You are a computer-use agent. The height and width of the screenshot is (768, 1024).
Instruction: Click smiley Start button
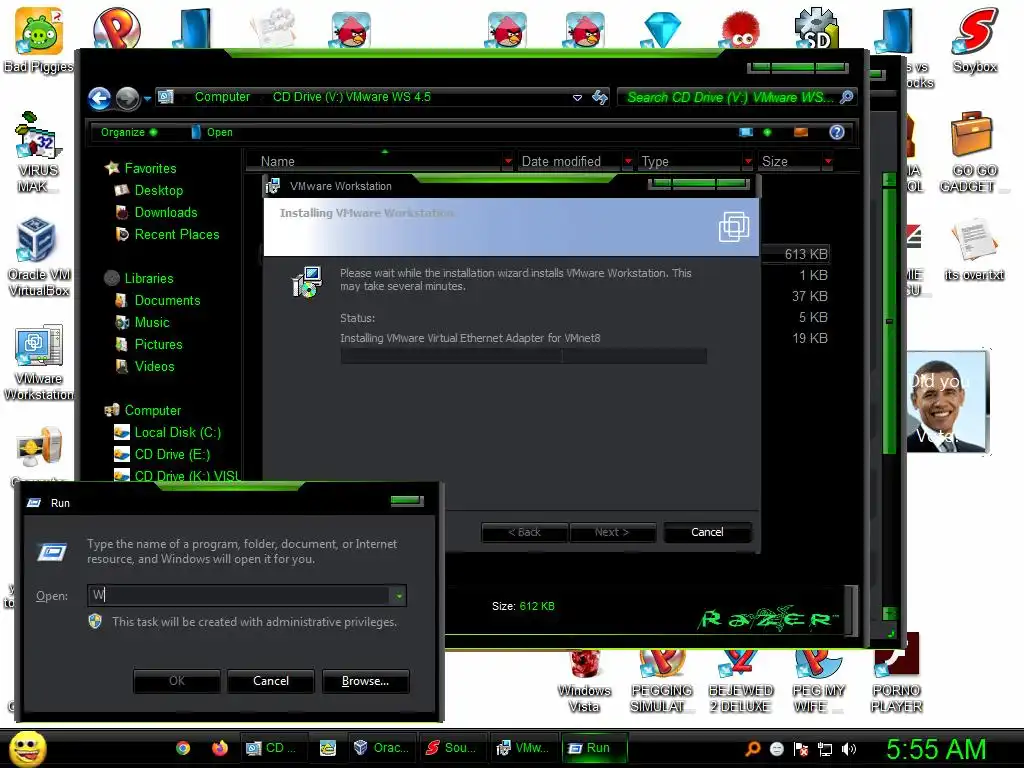click(x=27, y=748)
